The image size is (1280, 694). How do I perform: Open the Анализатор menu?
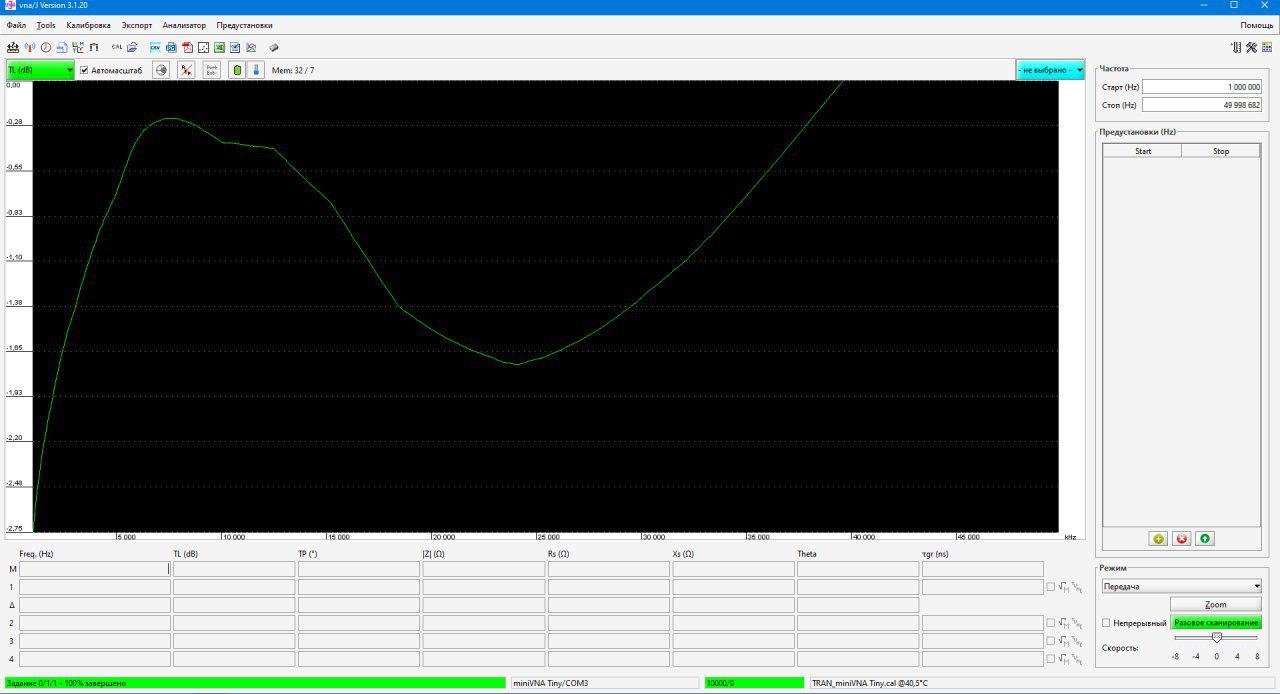pyautogui.click(x=184, y=25)
